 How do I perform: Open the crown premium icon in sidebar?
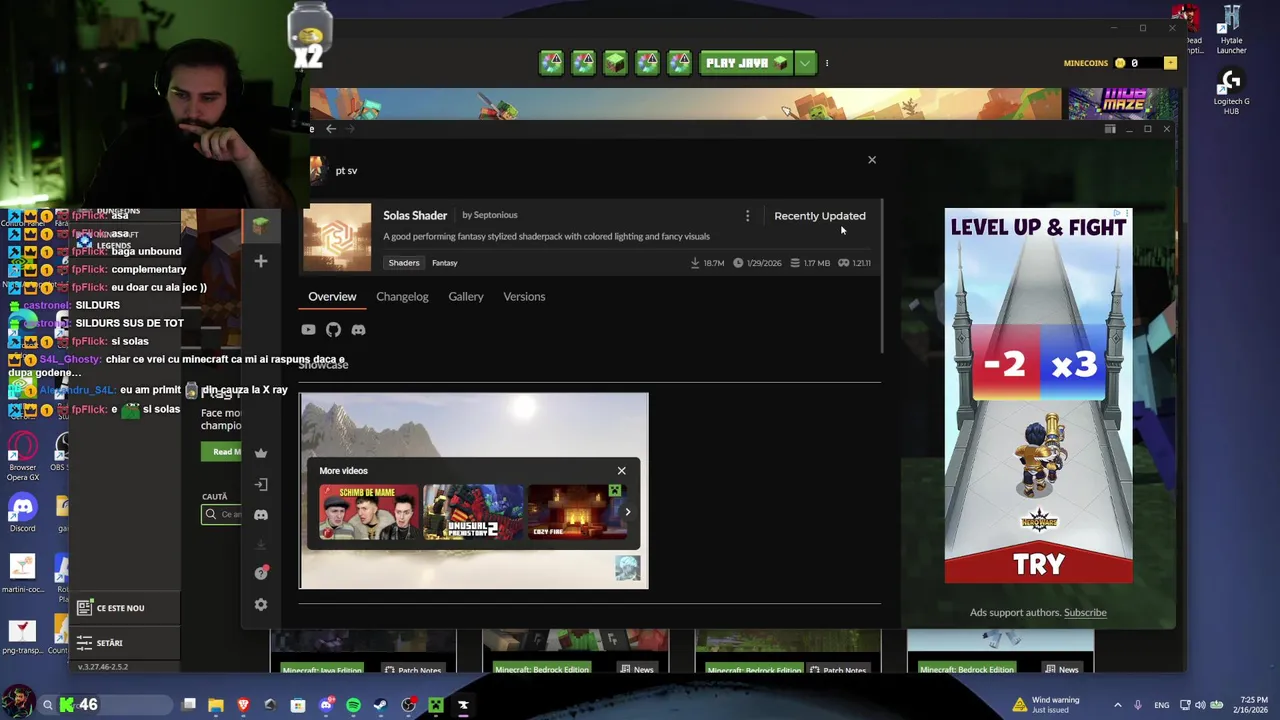(261, 453)
